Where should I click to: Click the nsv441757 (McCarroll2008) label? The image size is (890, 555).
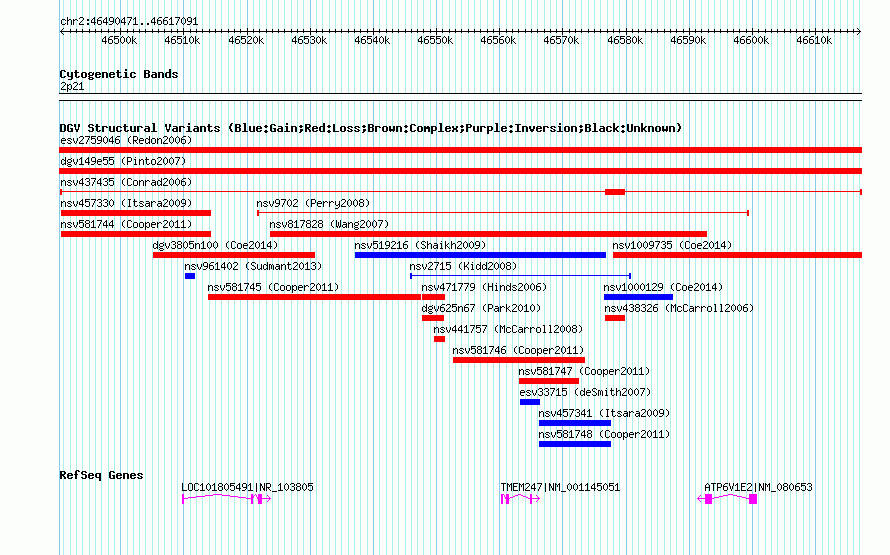[508, 329]
